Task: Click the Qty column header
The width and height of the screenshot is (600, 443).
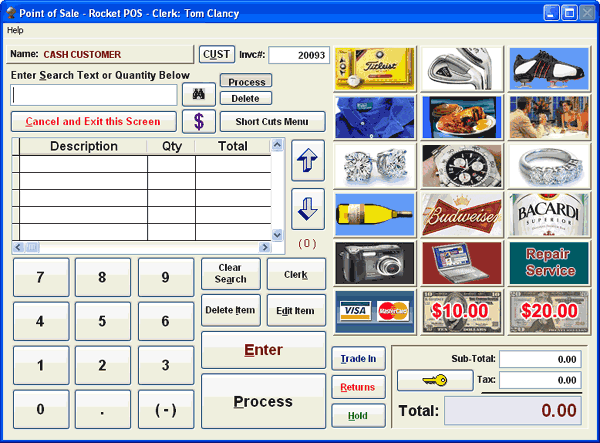Action: 171,146
